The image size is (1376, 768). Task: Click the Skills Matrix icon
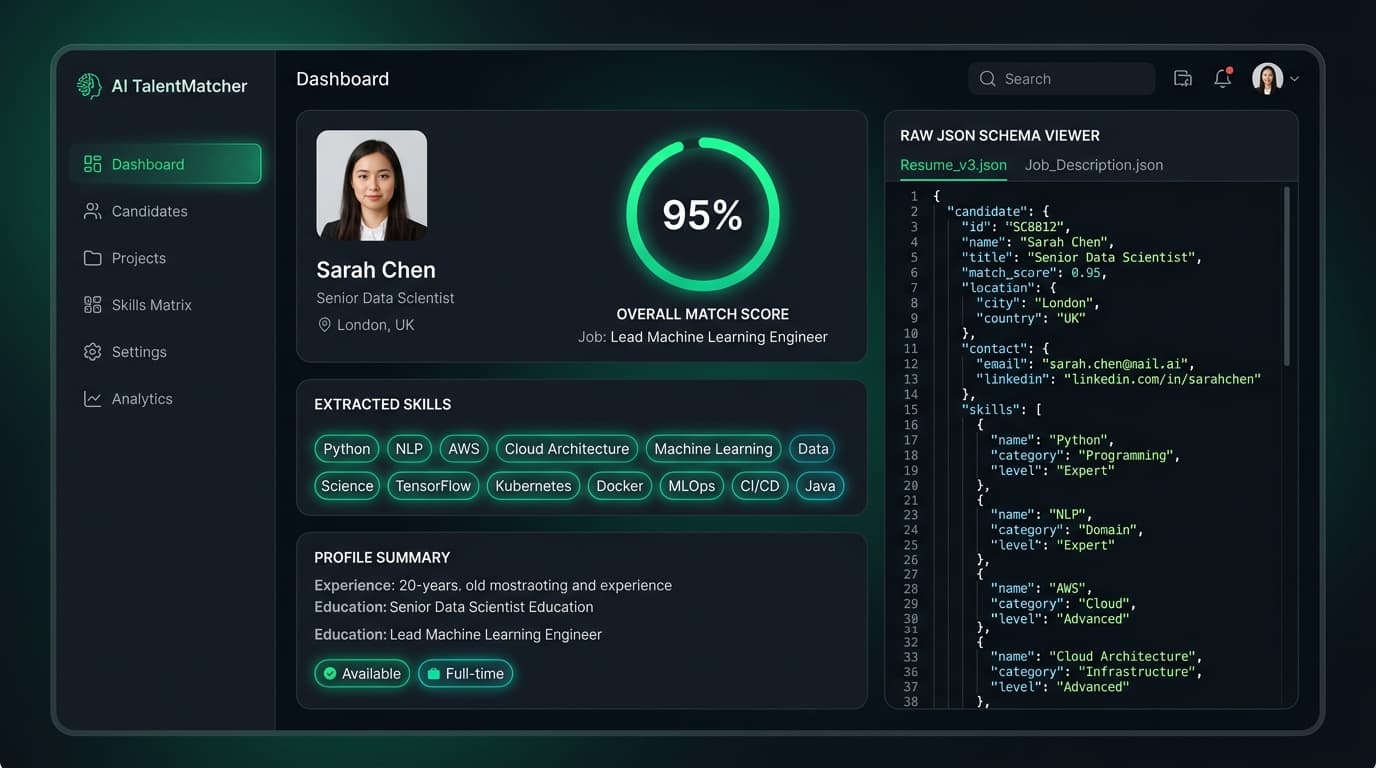[x=93, y=305]
